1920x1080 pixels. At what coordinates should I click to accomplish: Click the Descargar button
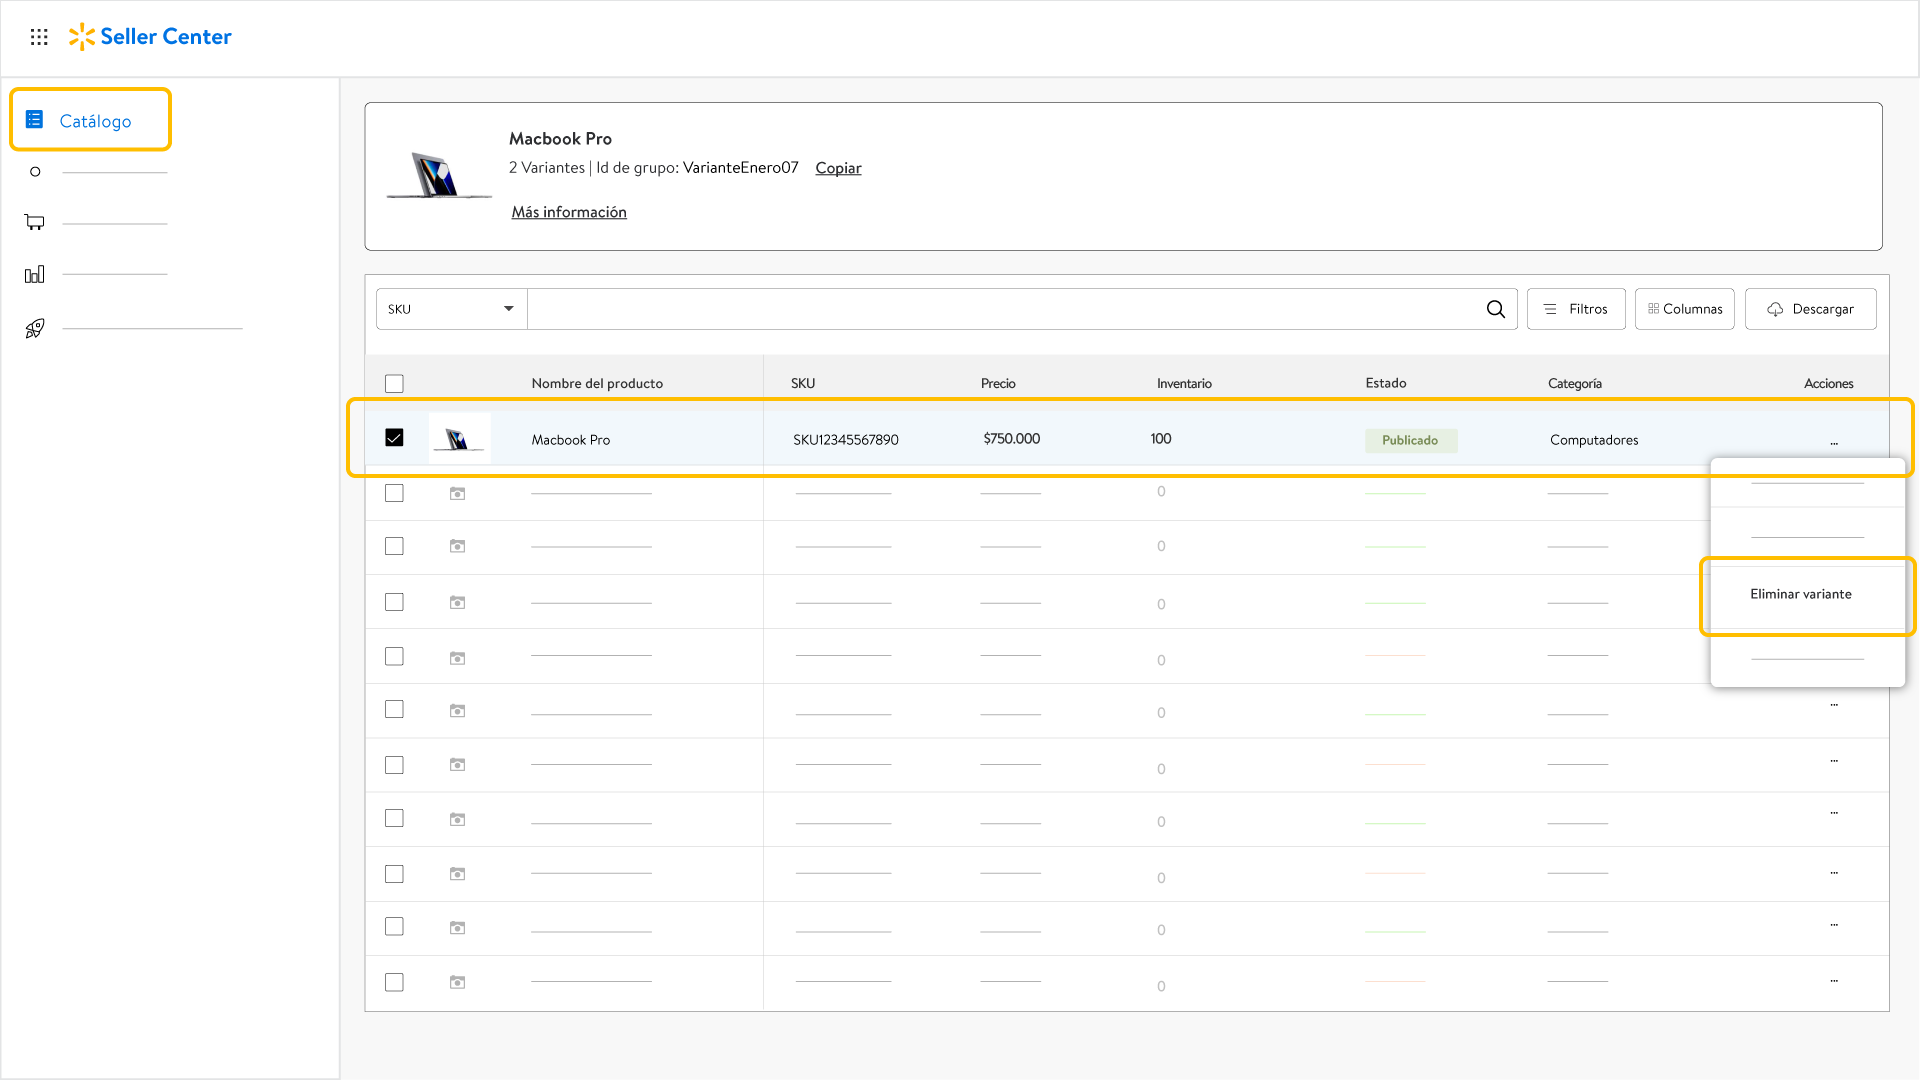coord(1811,309)
